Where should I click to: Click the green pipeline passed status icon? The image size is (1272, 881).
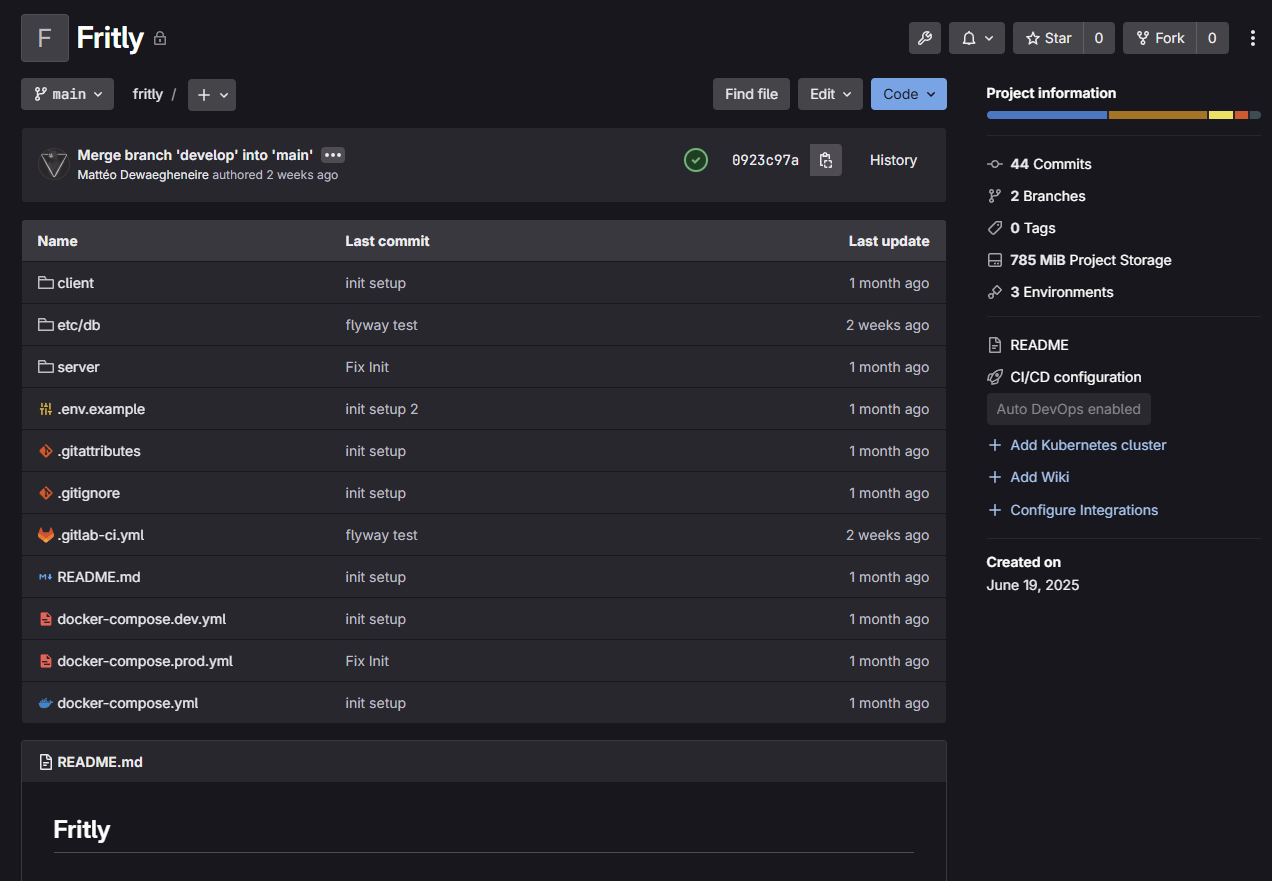pyautogui.click(x=696, y=160)
